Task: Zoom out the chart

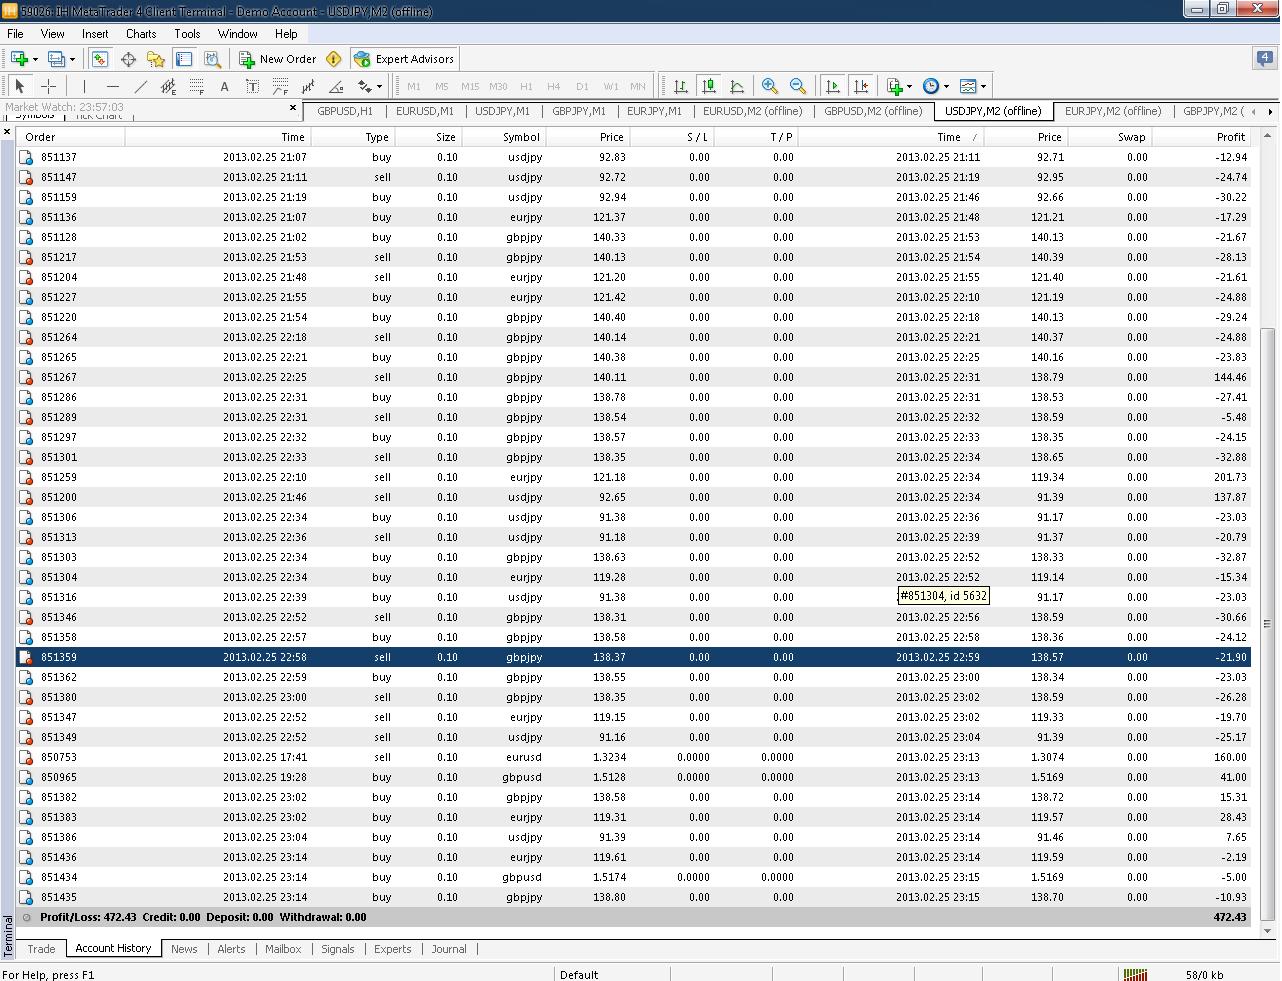Action: click(x=798, y=86)
